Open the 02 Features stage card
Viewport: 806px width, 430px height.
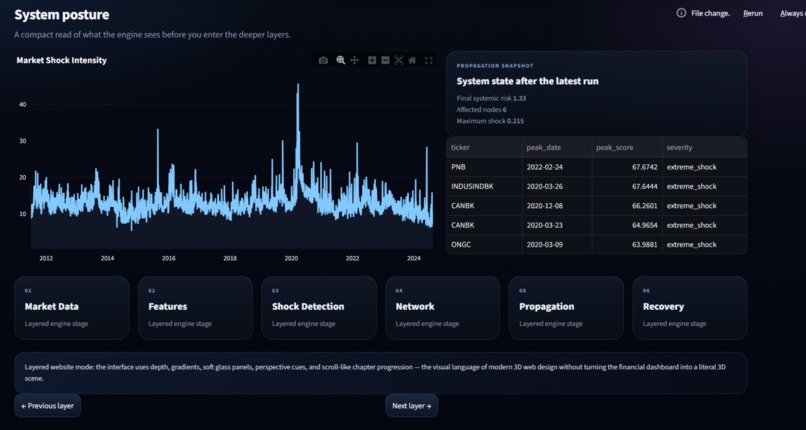pos(195,308)
